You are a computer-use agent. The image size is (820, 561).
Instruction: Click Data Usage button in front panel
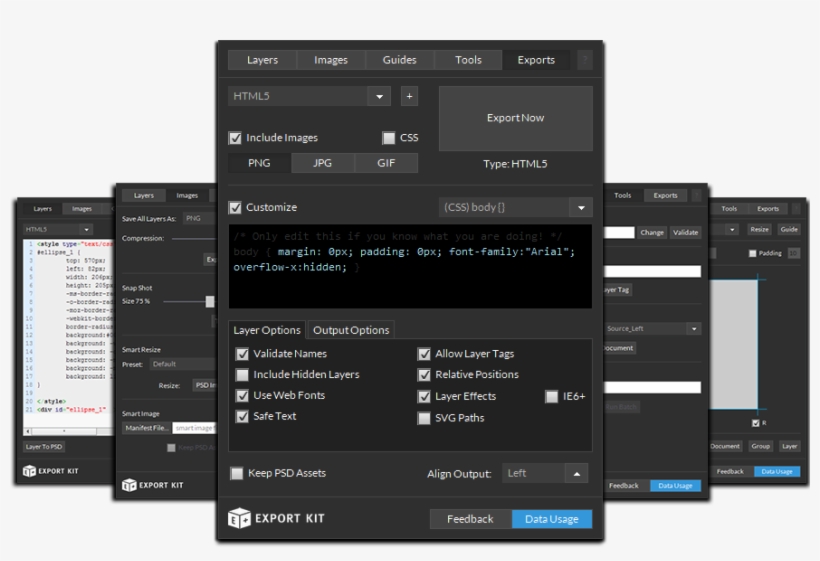click(x=552, y=519)
